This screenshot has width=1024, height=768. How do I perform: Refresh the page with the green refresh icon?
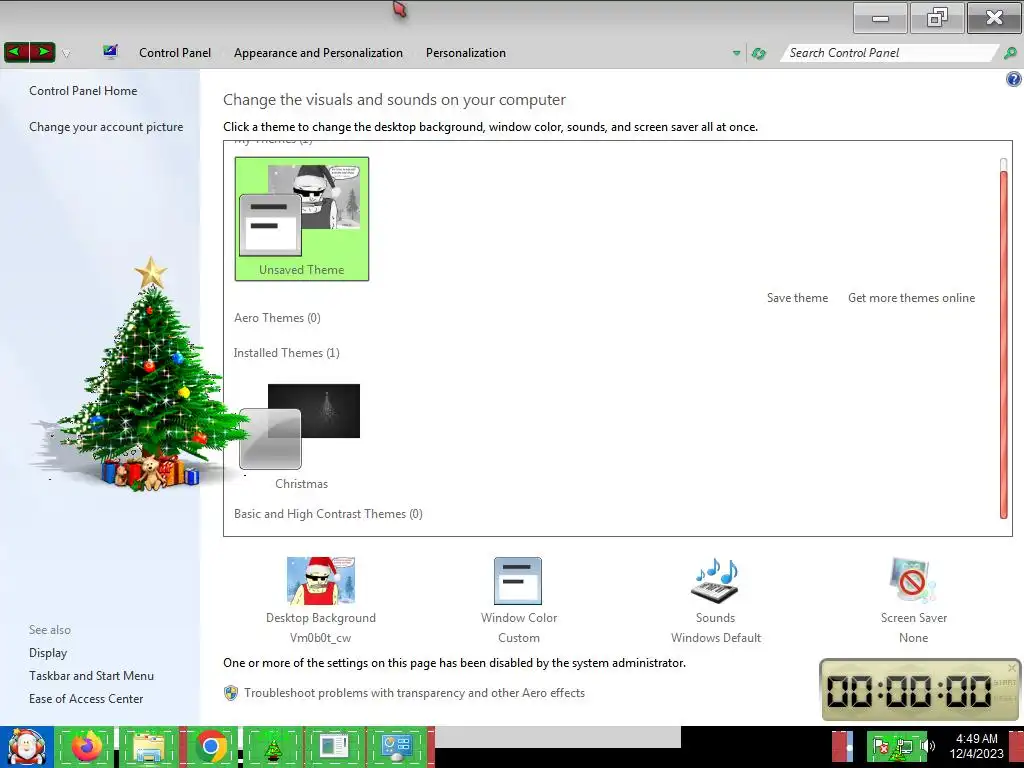click(758, 54)
